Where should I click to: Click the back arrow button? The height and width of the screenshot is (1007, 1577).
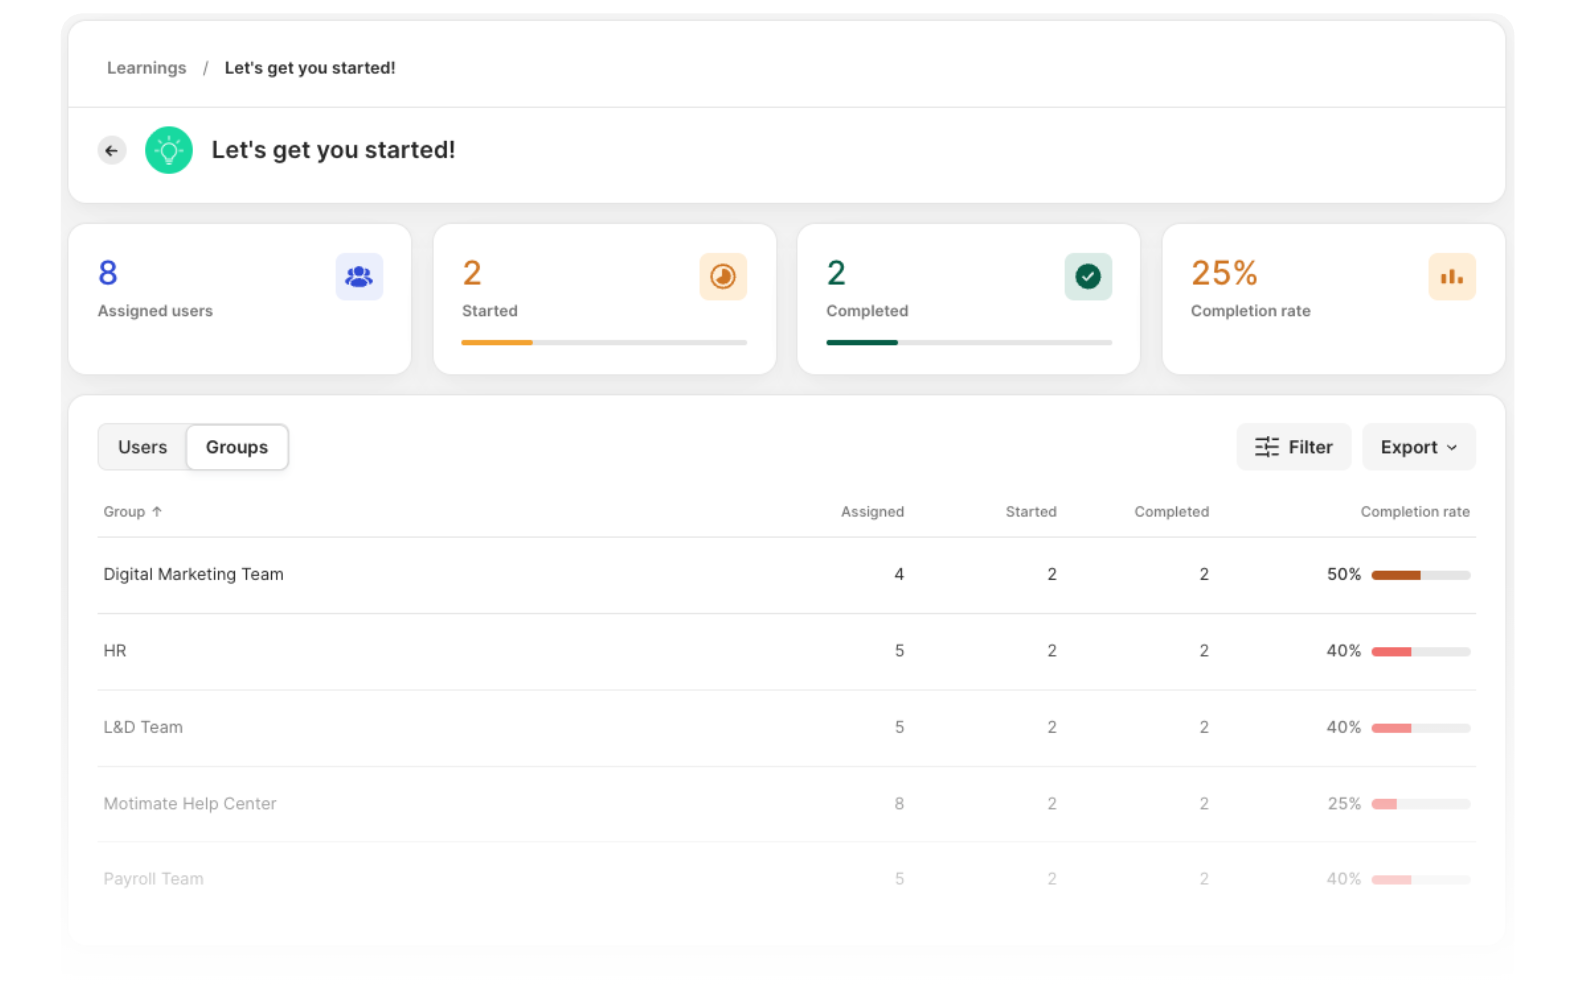(112, 150)
